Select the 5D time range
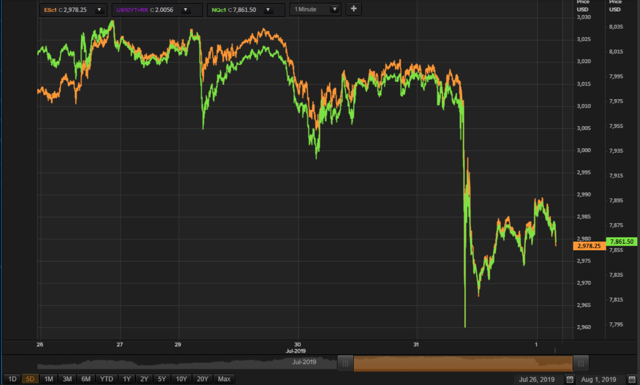Screen dimensions: 640x385 [x=30, y=379]
